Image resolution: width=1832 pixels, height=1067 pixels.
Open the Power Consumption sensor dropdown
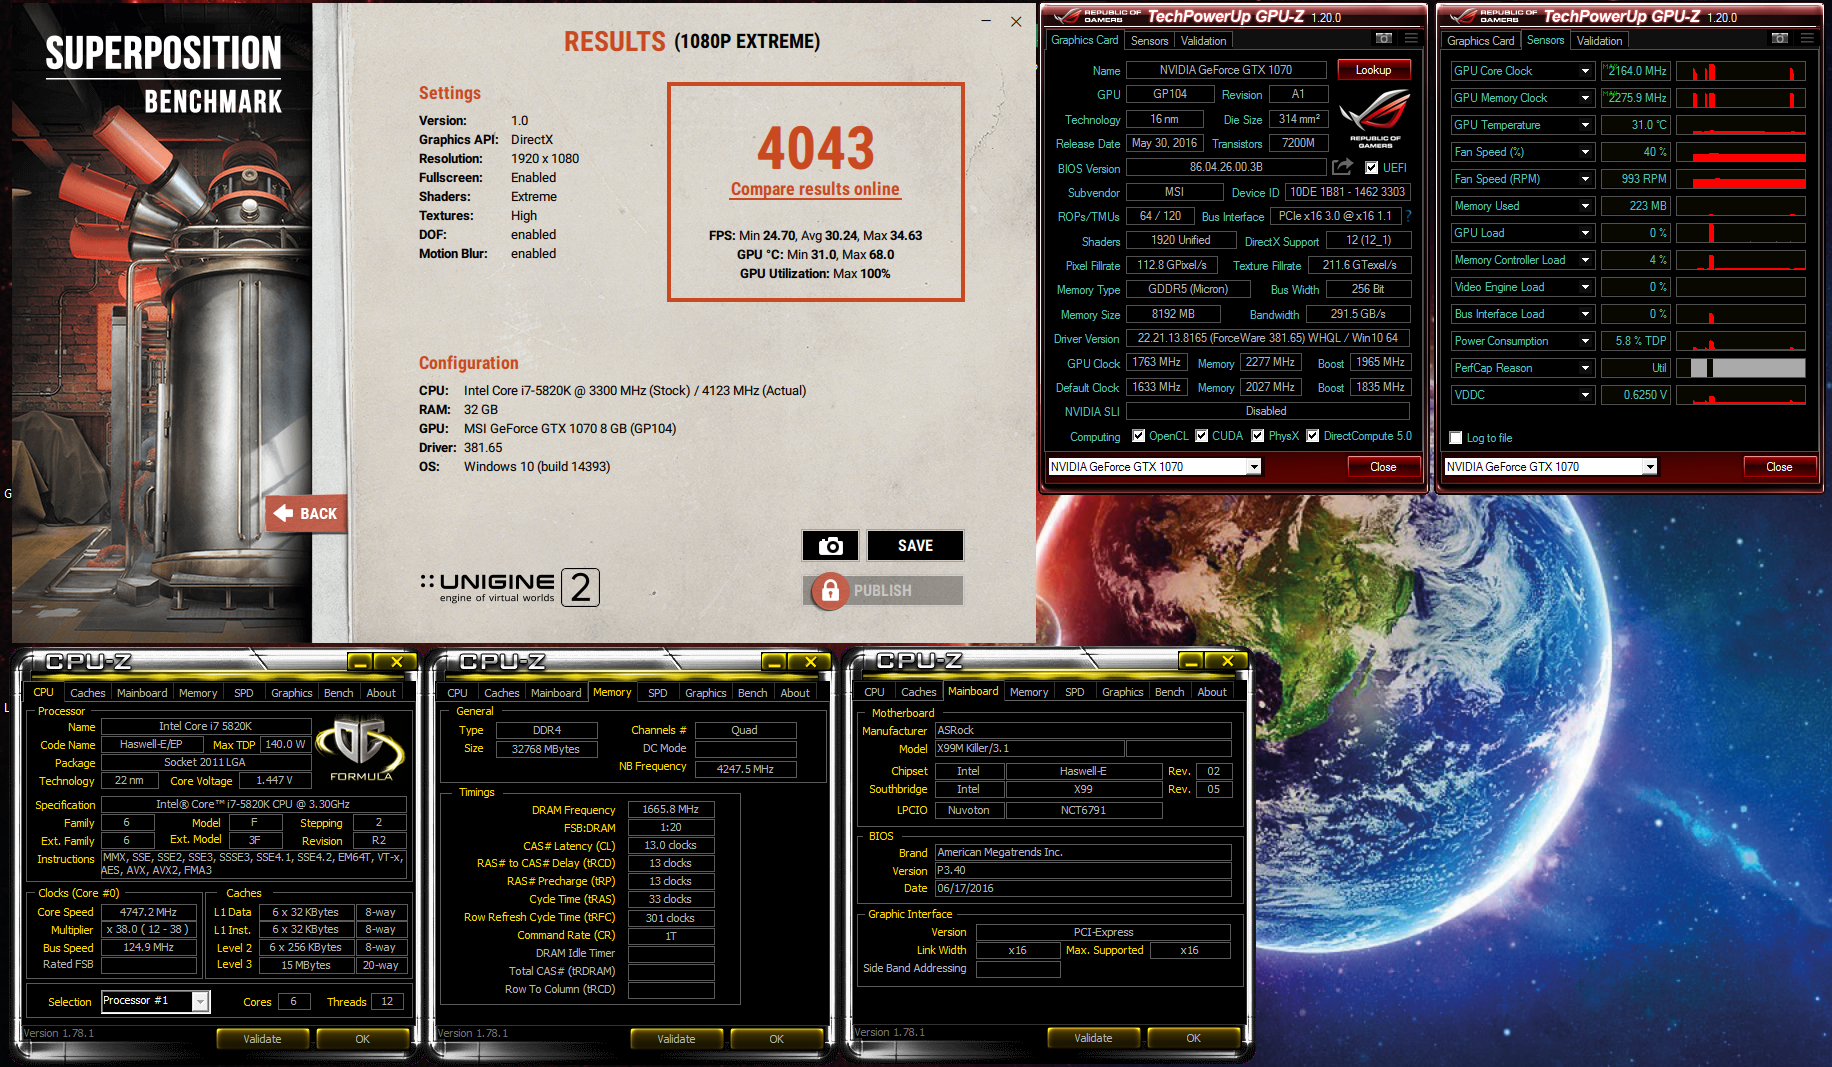pos(1585,341)
